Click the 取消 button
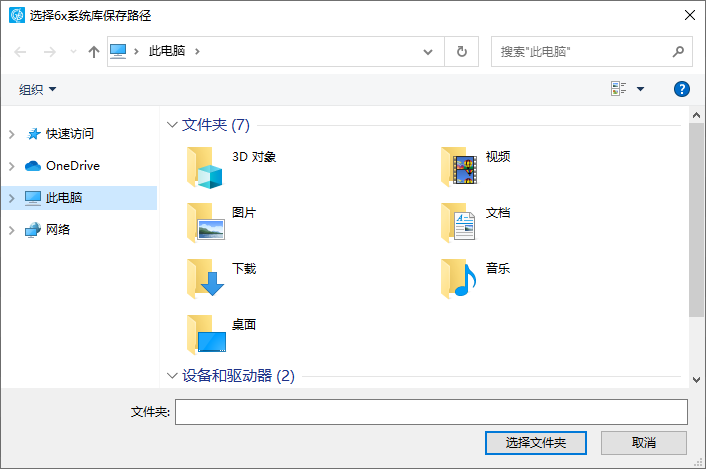Viewport: 706px width, 469px height. pos(644,443)
